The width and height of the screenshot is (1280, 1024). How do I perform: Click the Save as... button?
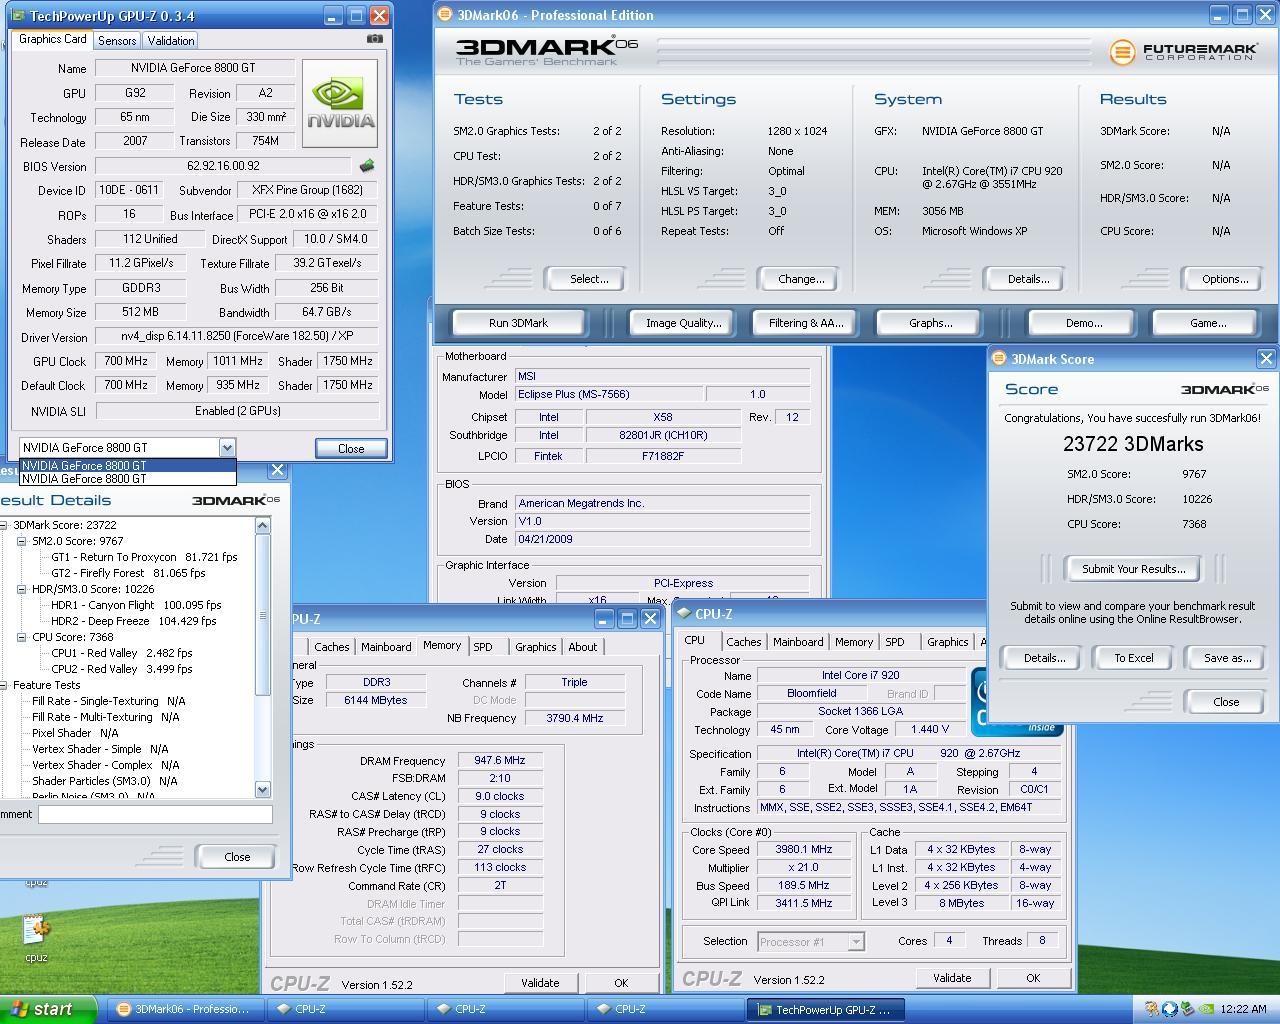pos(1227,658)
